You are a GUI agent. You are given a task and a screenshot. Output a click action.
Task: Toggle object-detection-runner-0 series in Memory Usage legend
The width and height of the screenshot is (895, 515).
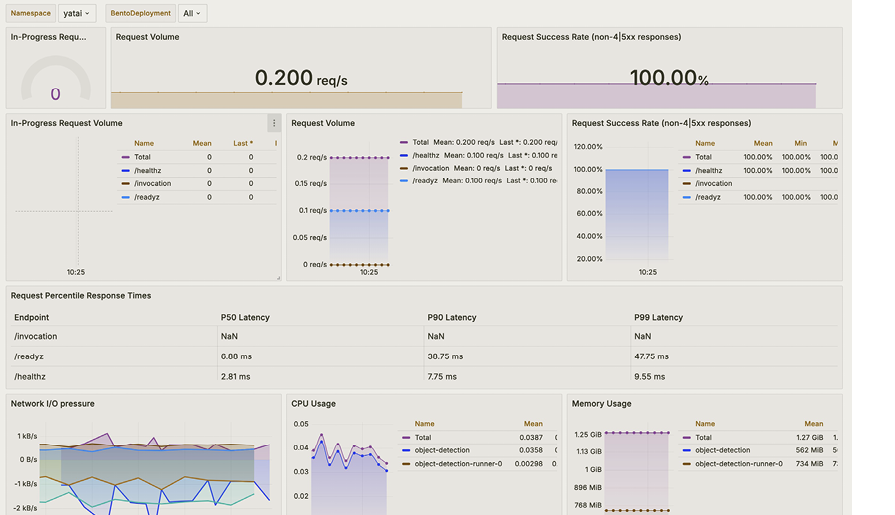[x=739, y=464]
